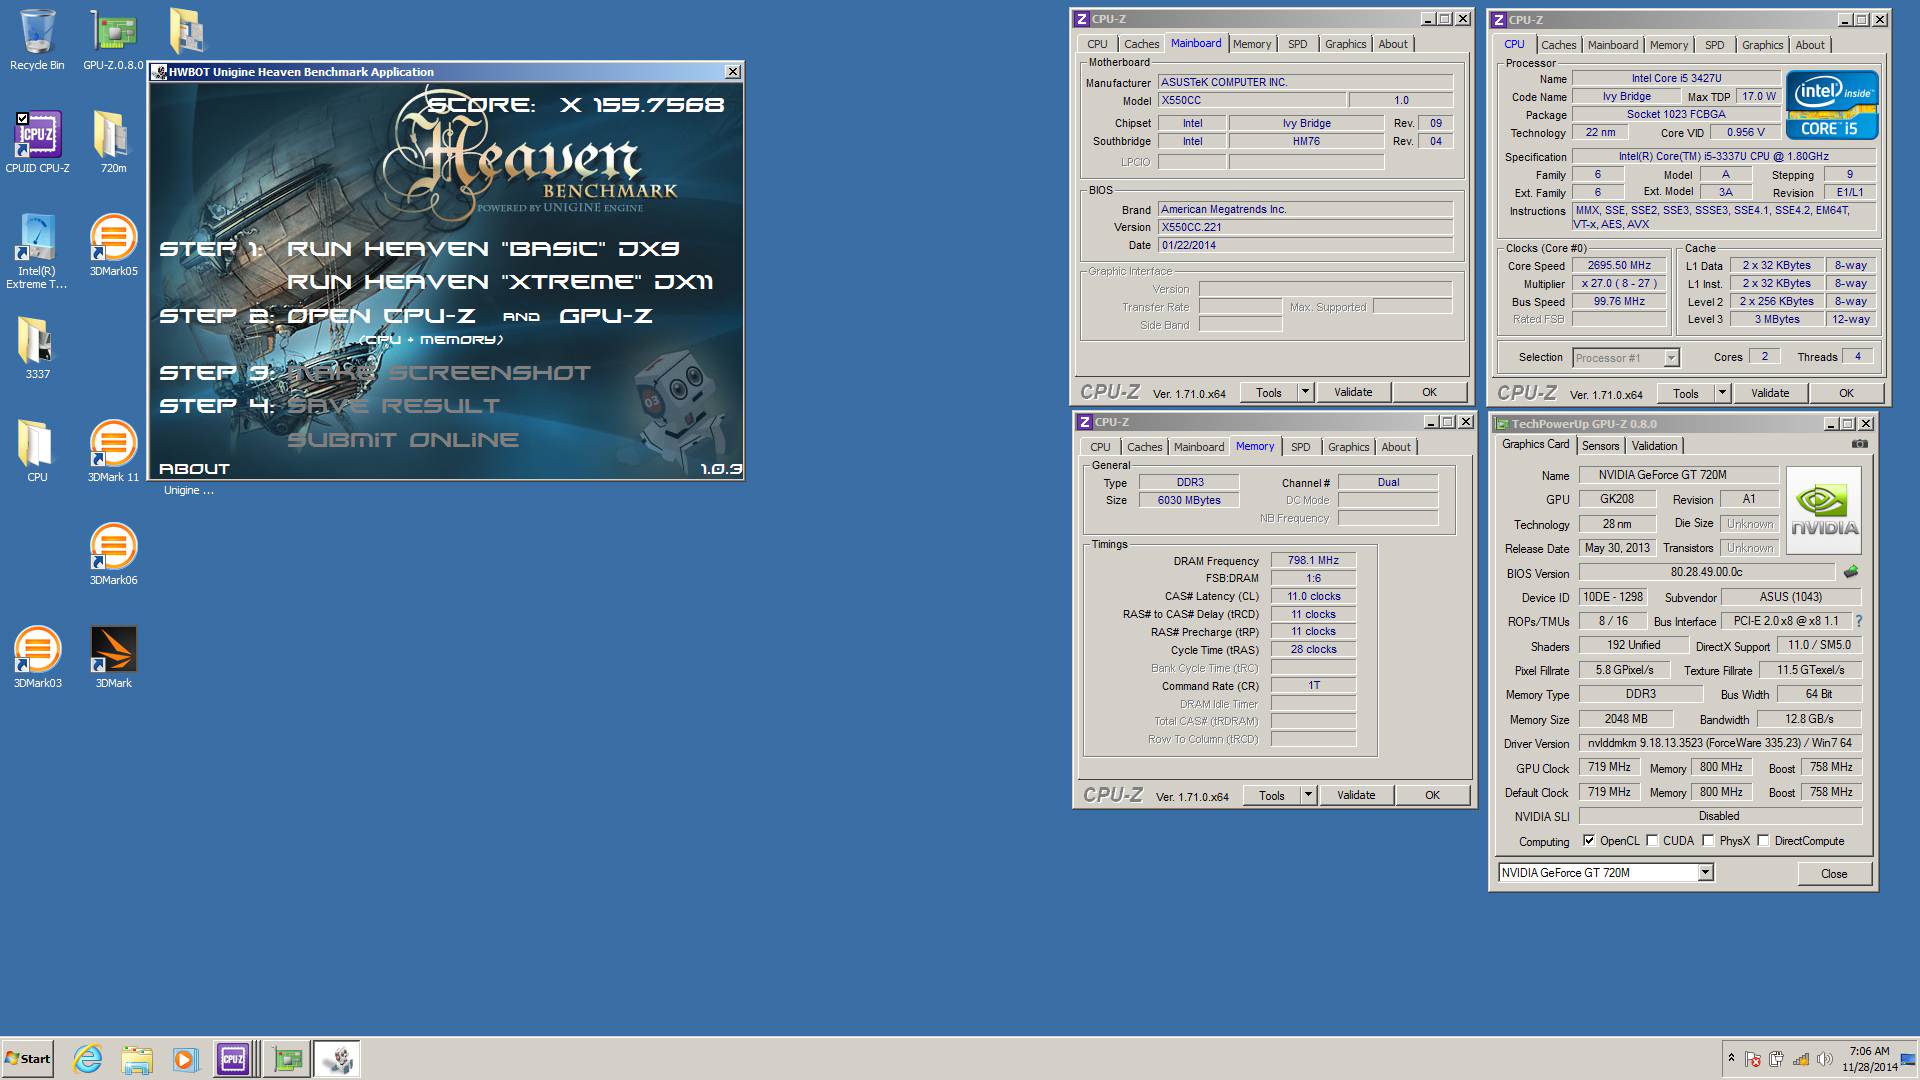Show hidden tray icons arrow

[1731, 1058]
